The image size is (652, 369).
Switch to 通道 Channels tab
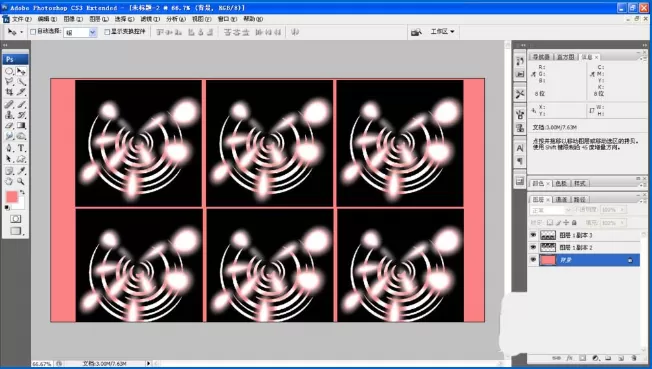(x=561, y=199)
